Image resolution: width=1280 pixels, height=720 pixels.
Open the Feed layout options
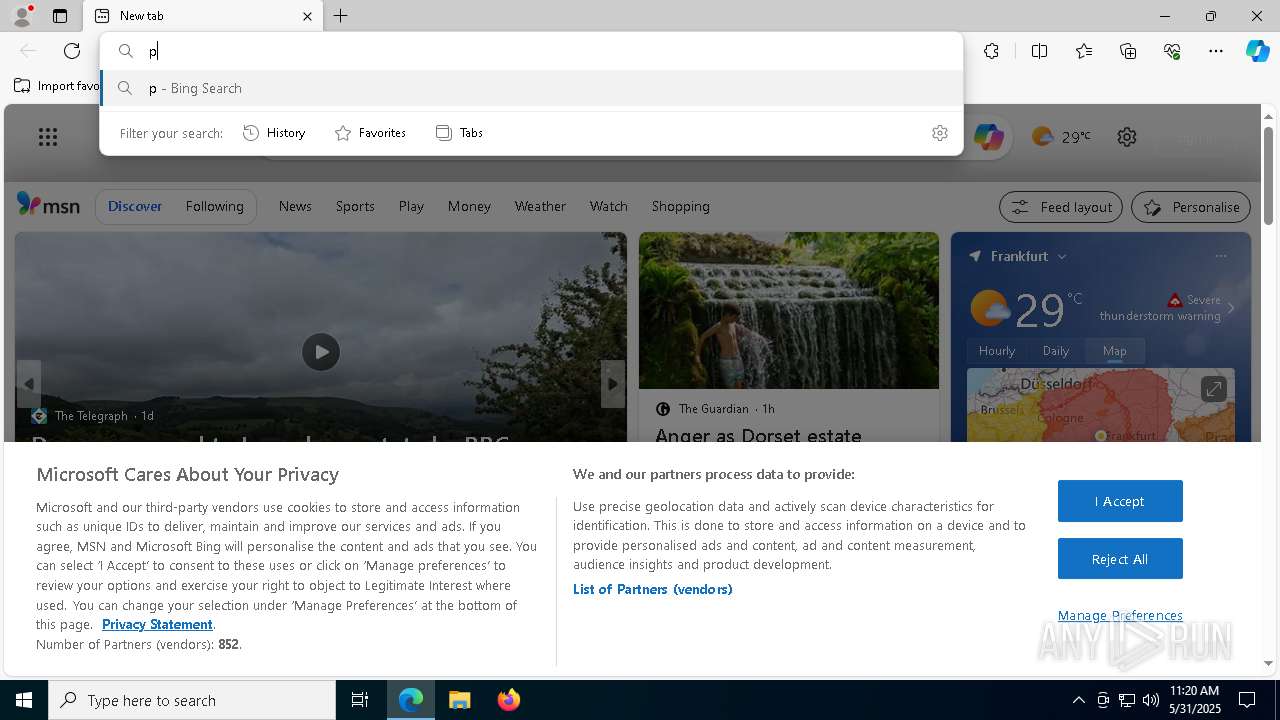[x=1061, y=207]
